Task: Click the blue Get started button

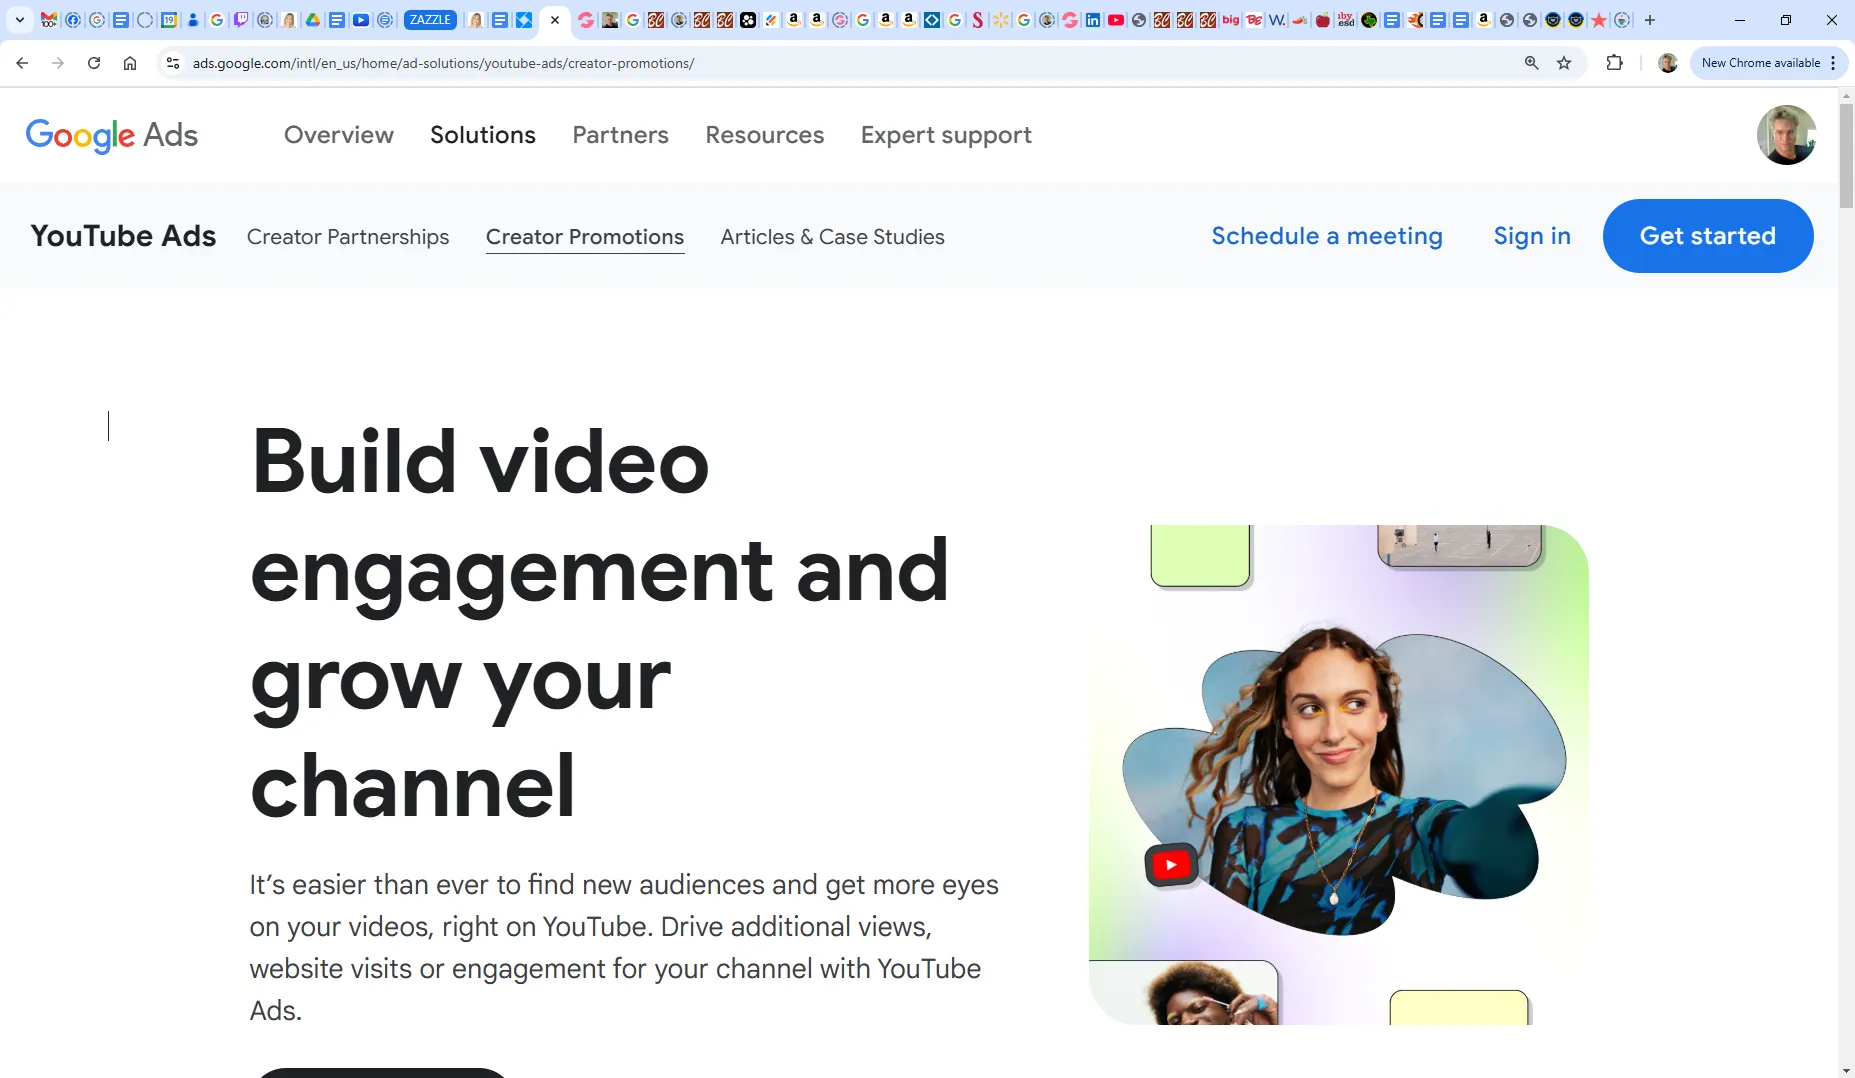Action: click(1708, 236)
